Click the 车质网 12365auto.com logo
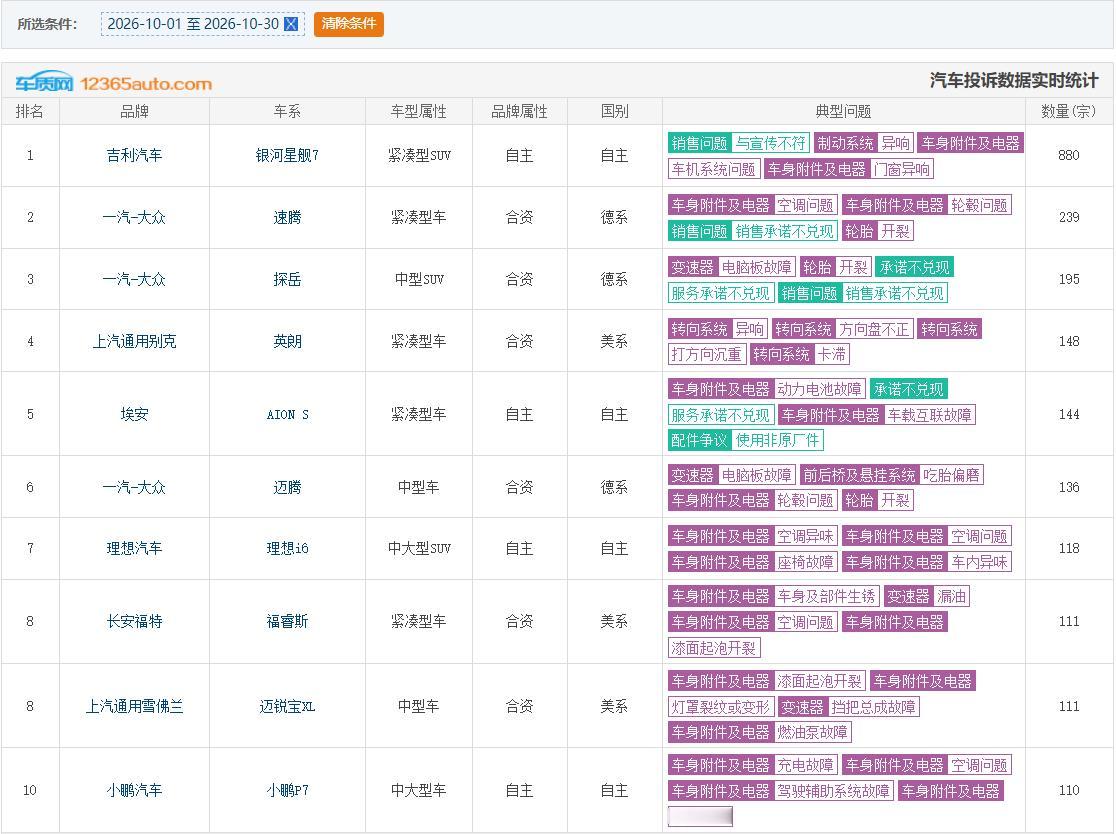Viewport: 1116px width, 834px height. point(114,83)
